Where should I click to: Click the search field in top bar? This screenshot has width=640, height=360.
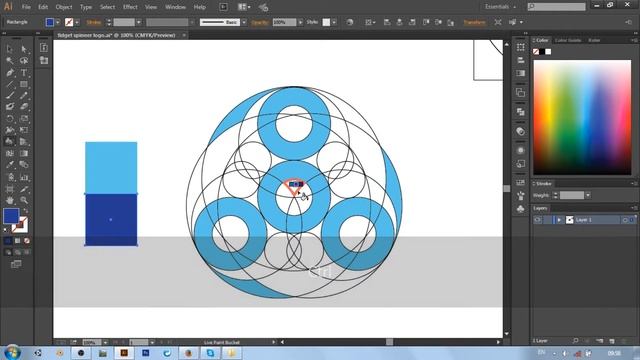(557, 7)
